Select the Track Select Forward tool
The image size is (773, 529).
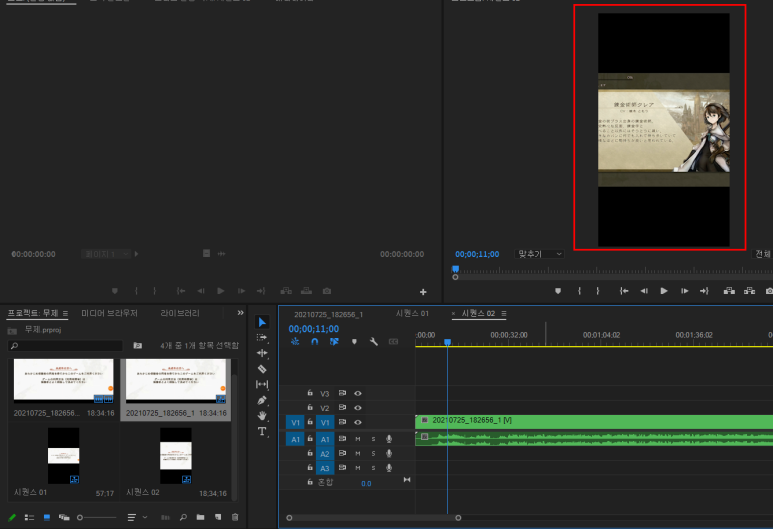tap(262, 338)
